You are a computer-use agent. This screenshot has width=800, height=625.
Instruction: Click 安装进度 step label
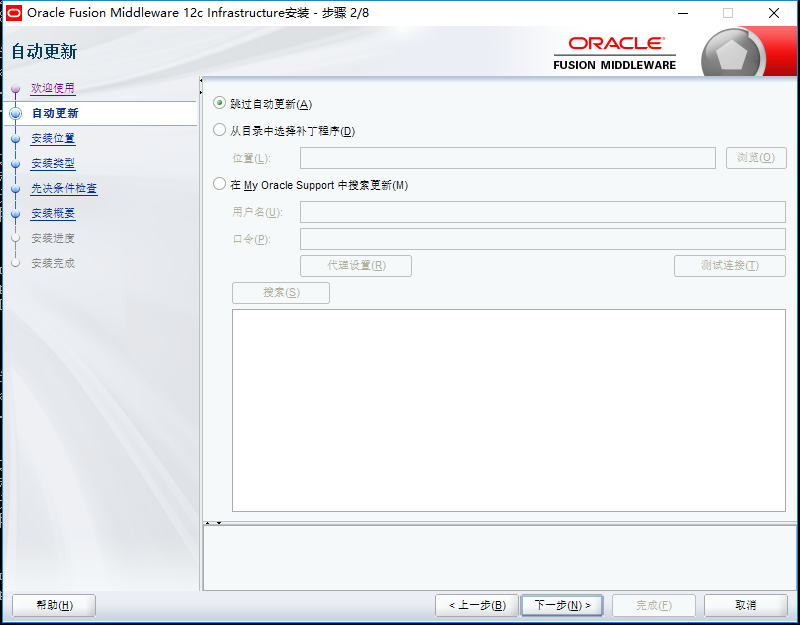tap(53, 238)
